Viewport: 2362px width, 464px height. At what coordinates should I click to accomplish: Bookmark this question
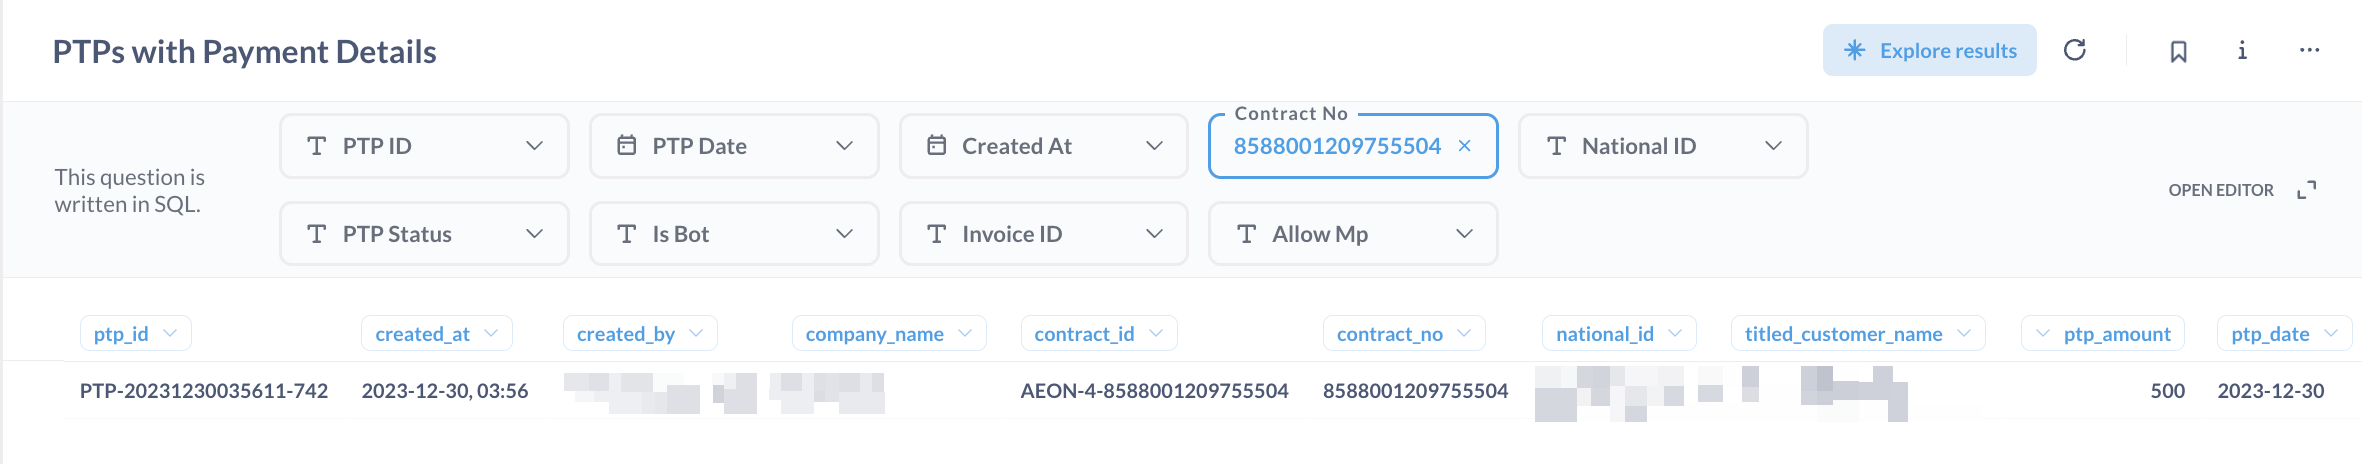(2178, 51)
